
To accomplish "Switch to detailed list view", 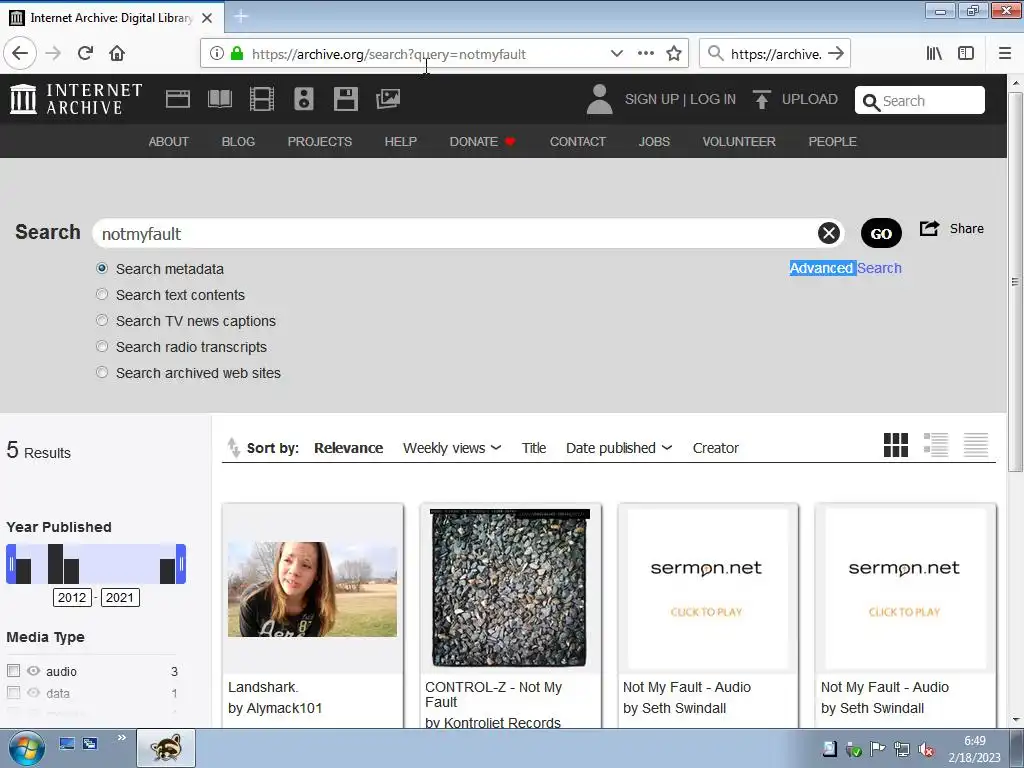I will (936, 445).
